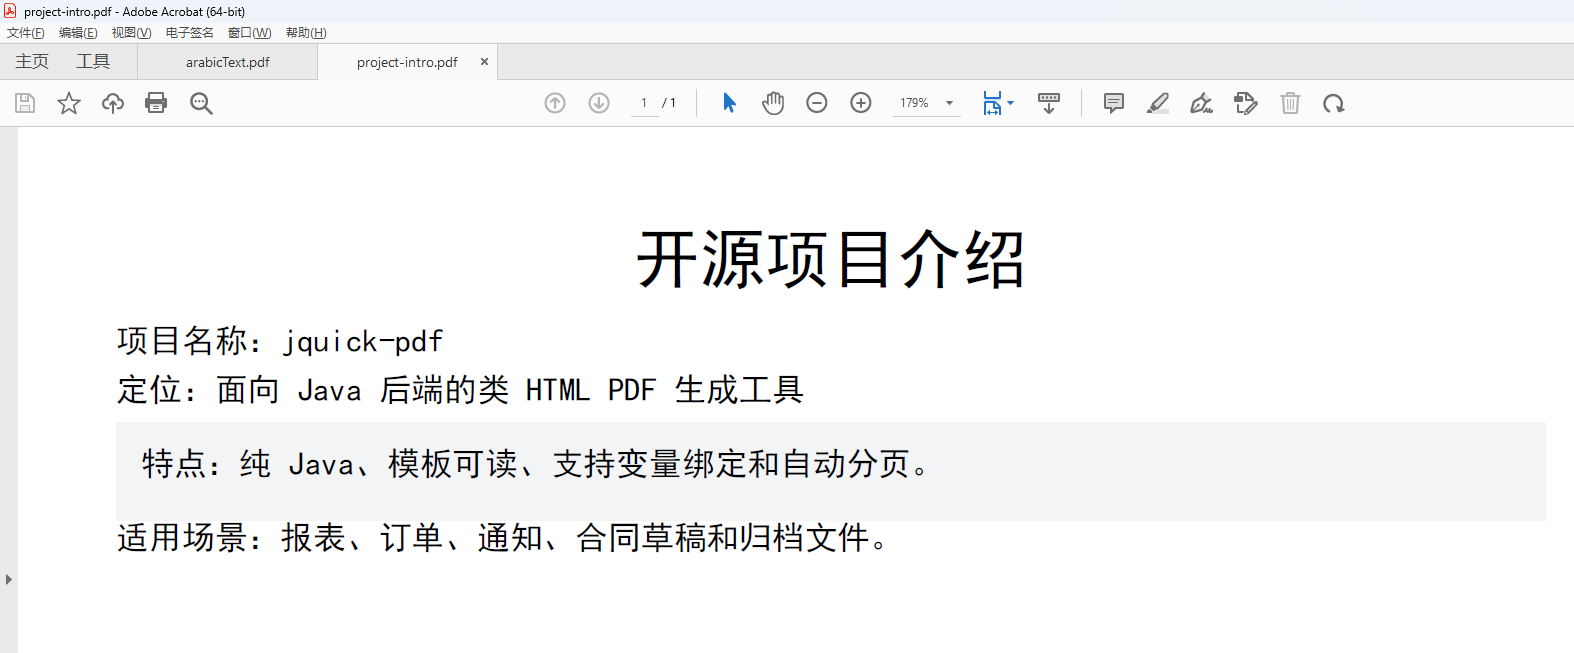This screenshot has width=1574, height=653.
Task: Click the fit page width icon
Action: (992, 103)
